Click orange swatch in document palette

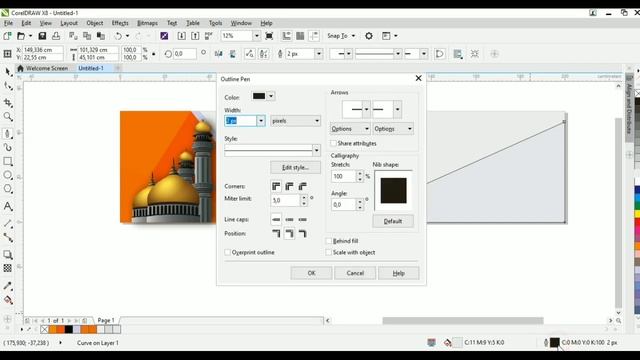pos(53,329)
